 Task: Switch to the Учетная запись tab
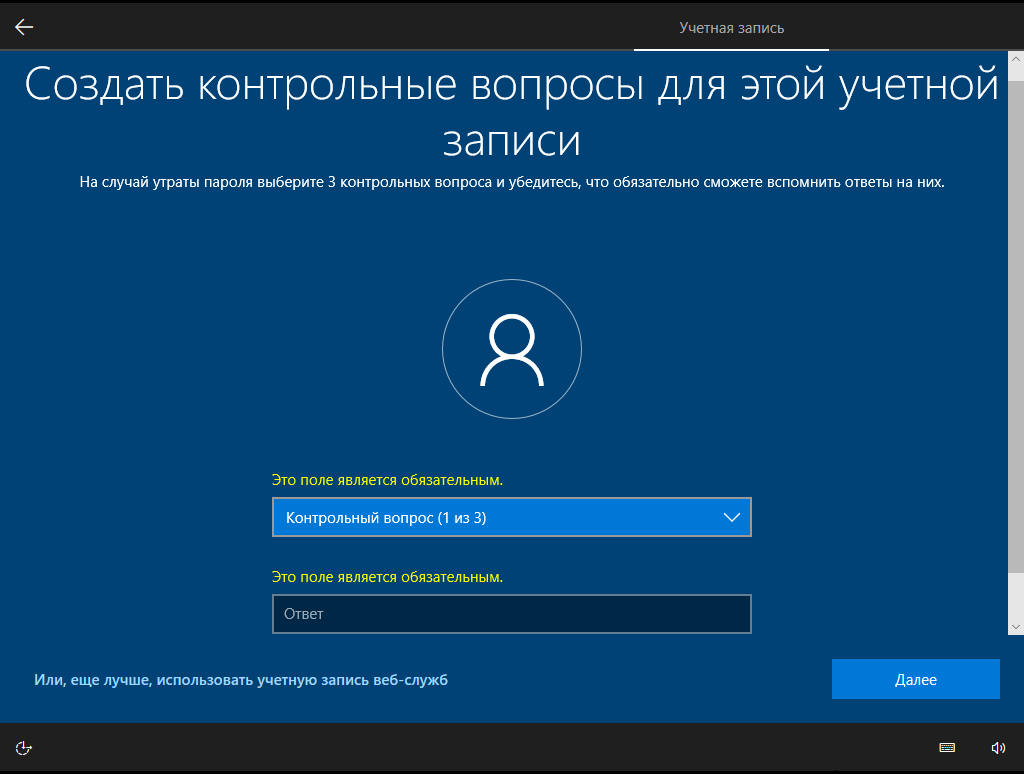point(731,28)
